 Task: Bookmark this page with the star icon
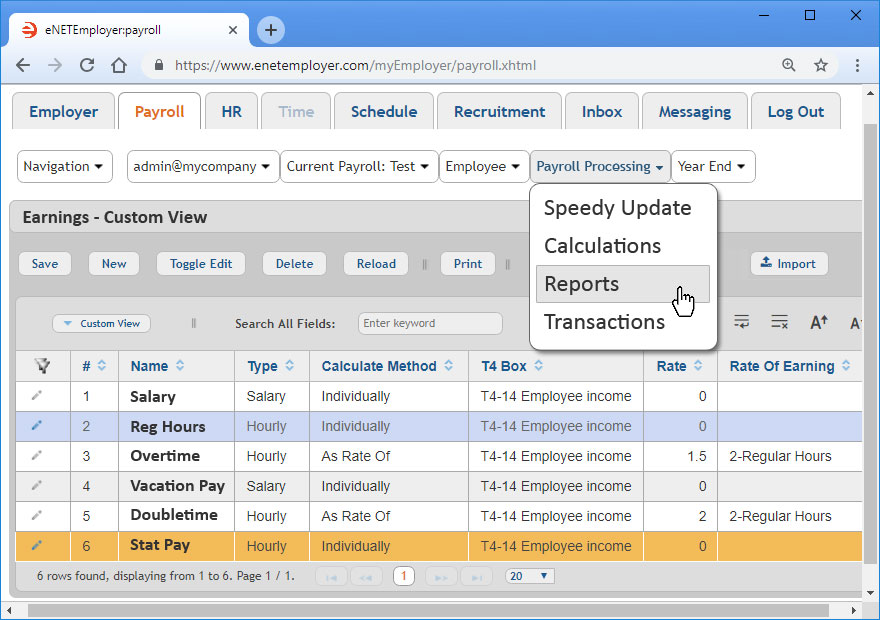821,65
